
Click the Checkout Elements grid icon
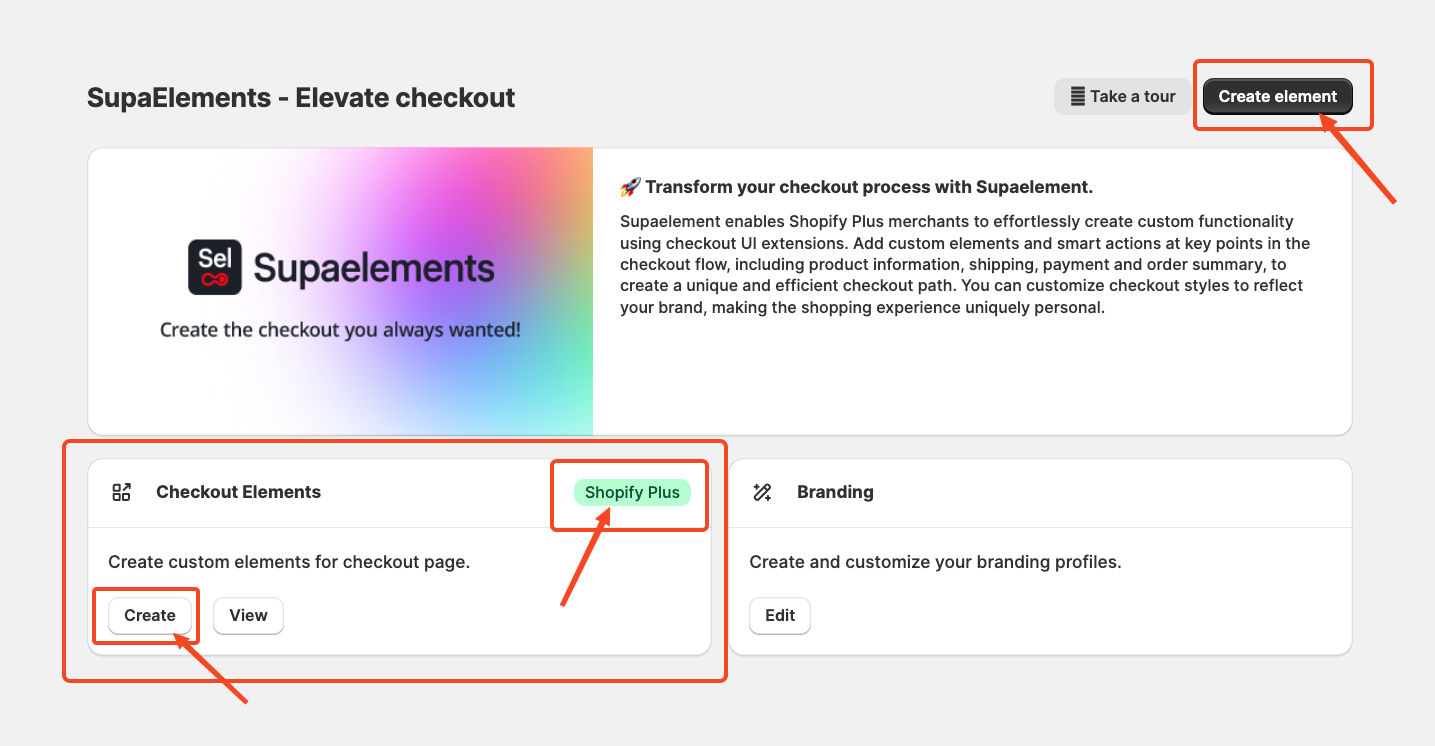point(122,492)
